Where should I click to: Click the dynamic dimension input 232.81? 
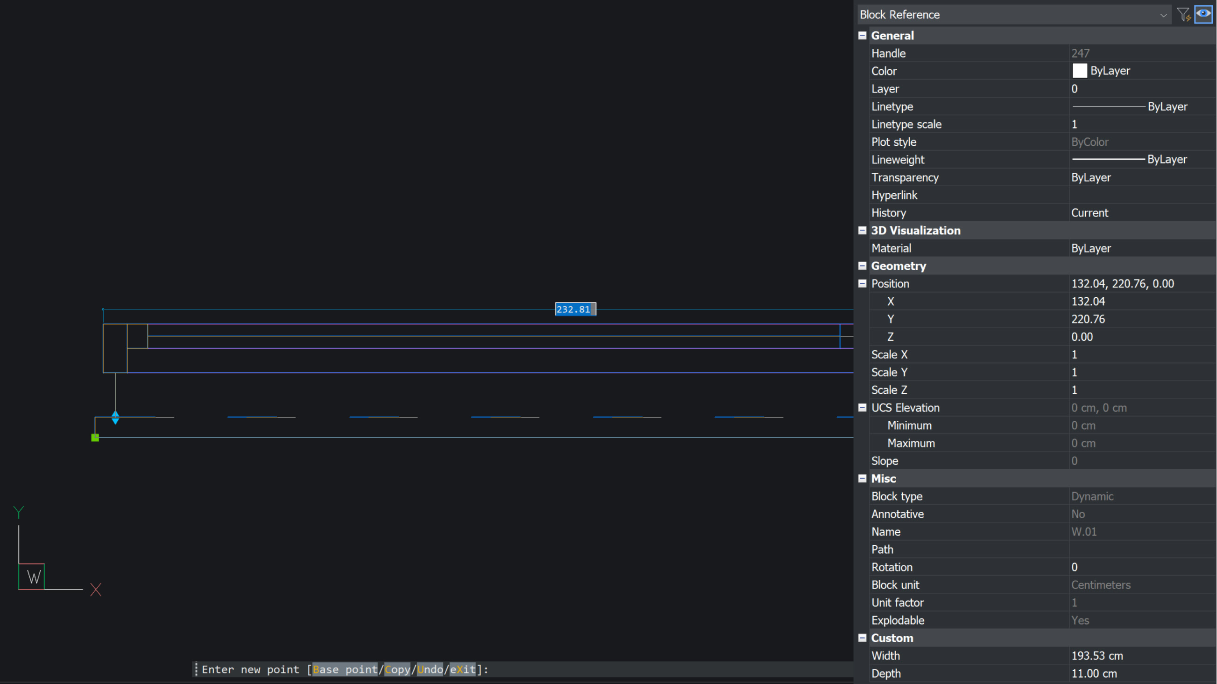click(x=575, y=310)
